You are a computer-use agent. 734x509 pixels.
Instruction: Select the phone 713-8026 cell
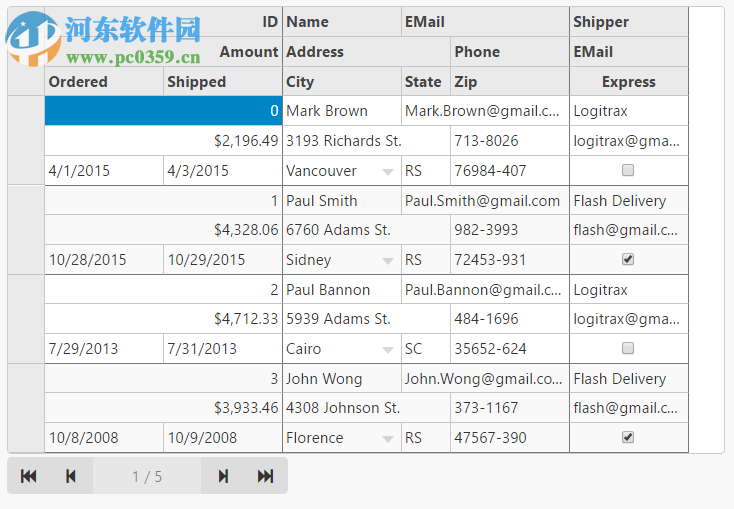[x=510, y=140]
